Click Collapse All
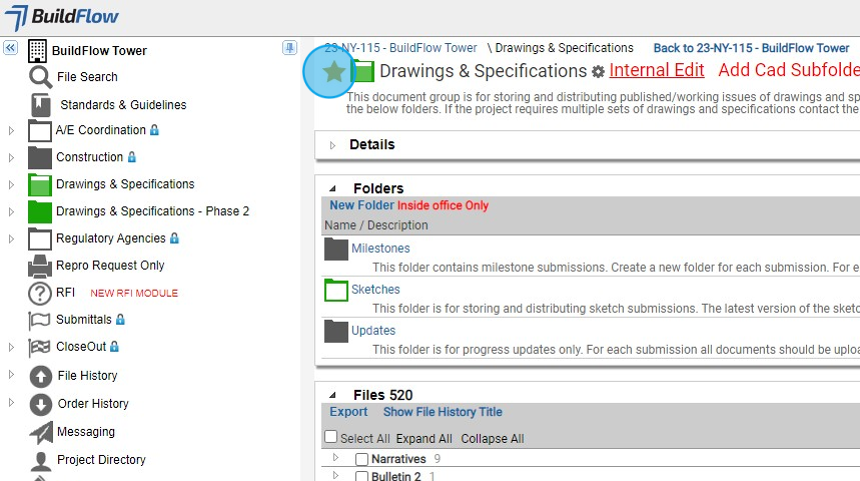Viewport: 860px width, 481px height. coord(493,439)
